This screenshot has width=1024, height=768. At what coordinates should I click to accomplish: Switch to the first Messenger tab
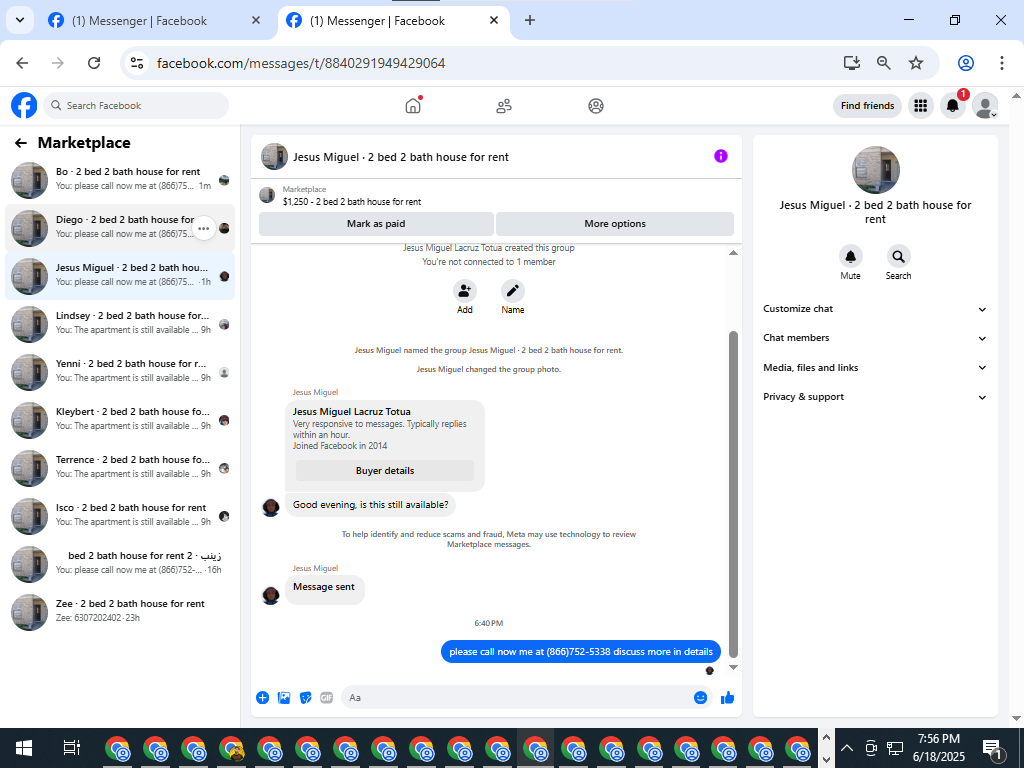click(x=154, y=20)
